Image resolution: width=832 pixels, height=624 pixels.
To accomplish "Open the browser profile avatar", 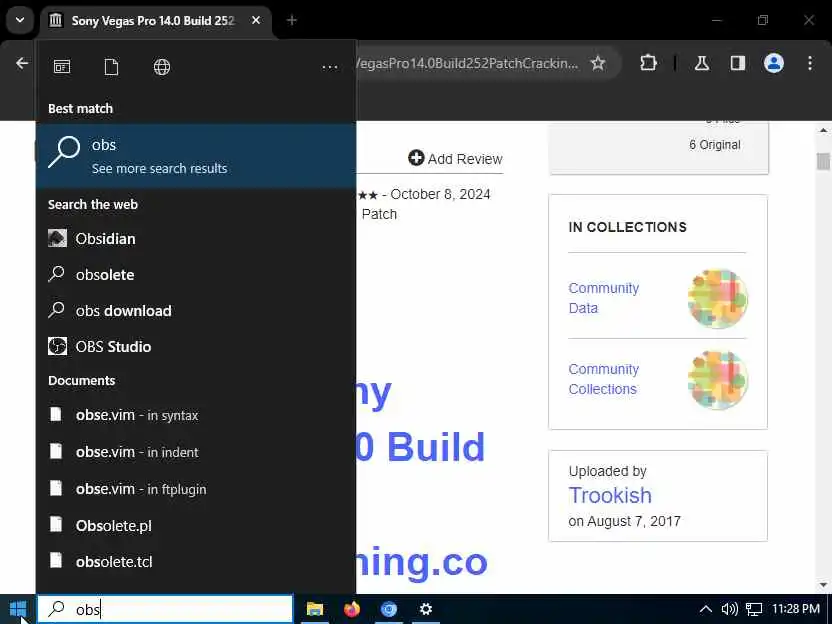I will [774, 64].
